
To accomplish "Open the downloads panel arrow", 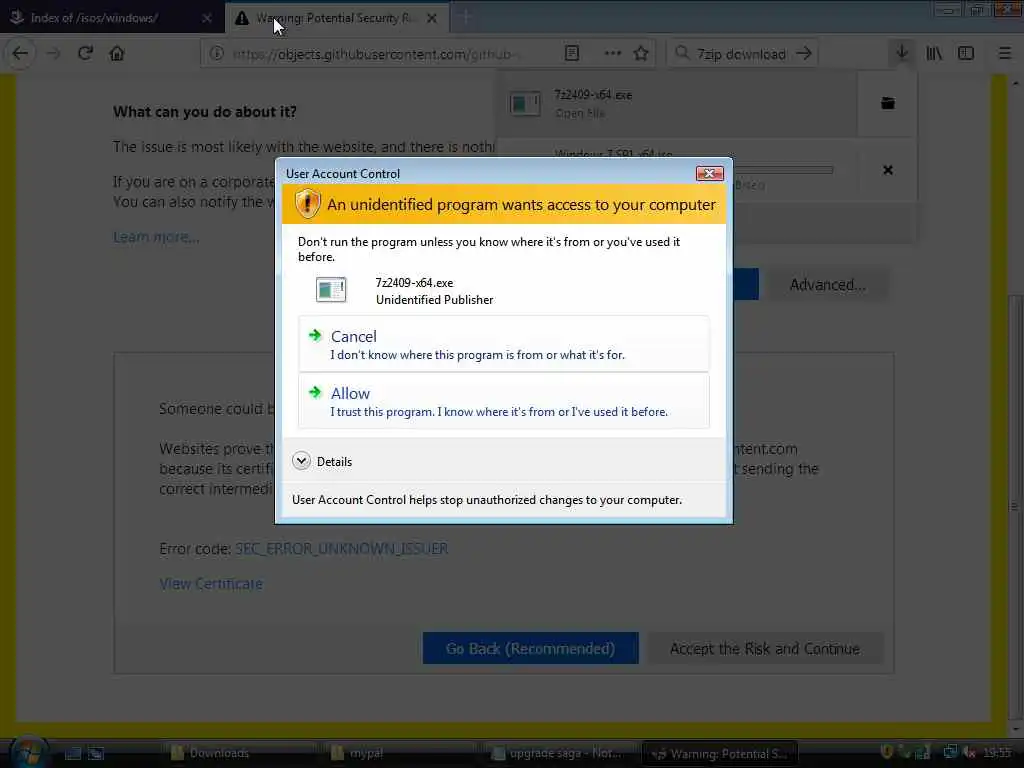I will point(902,54).
